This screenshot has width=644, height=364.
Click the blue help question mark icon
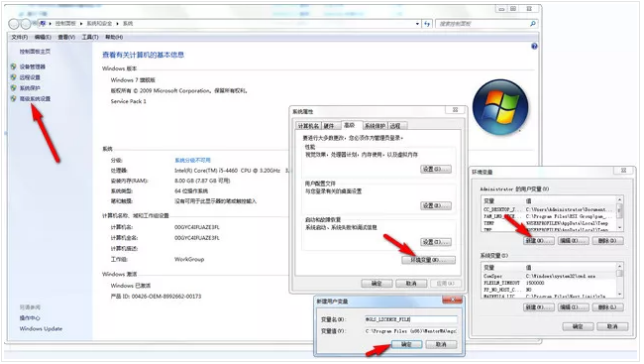tap(534, 46)
